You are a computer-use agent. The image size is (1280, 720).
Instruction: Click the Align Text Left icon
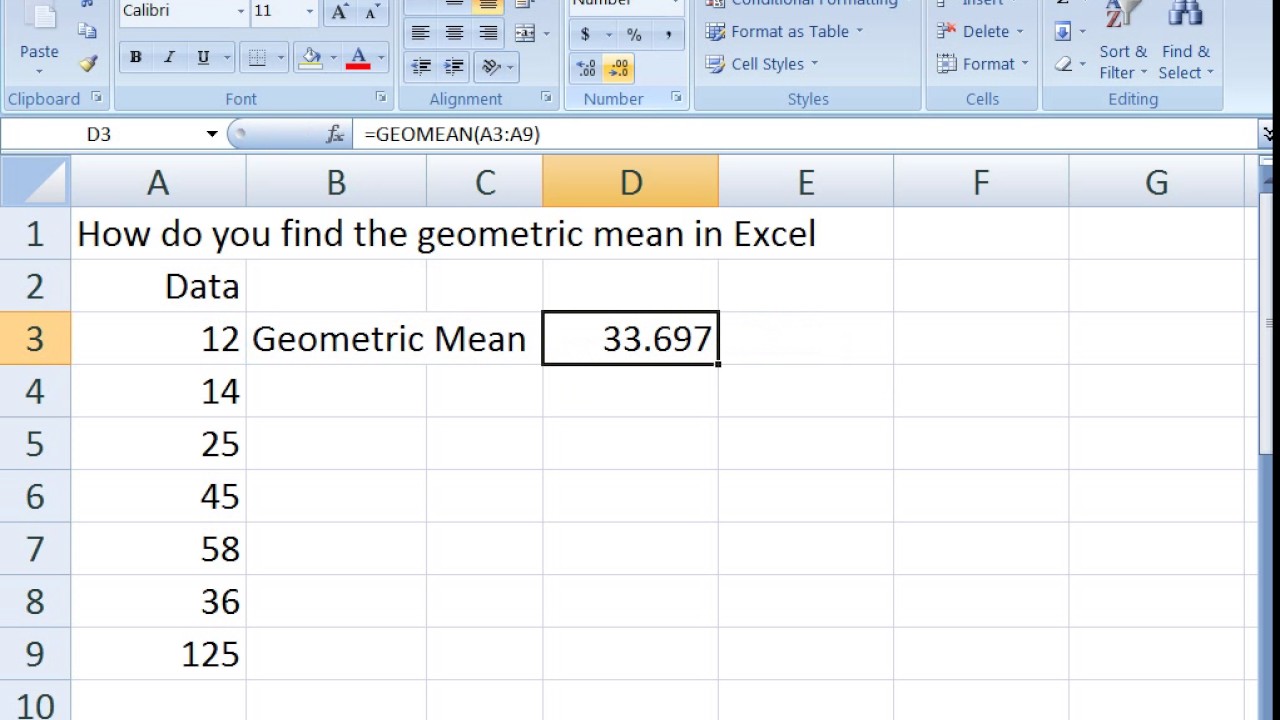420,33
